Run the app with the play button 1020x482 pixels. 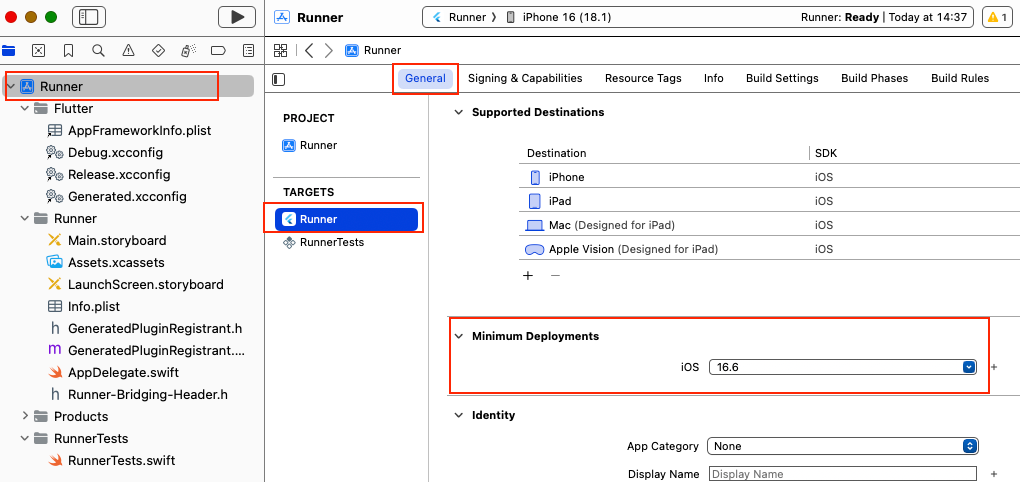click(237, 17)
